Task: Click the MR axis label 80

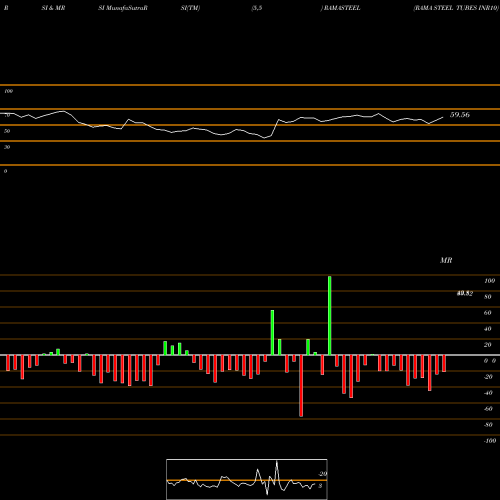Action: tap(488, 297)
